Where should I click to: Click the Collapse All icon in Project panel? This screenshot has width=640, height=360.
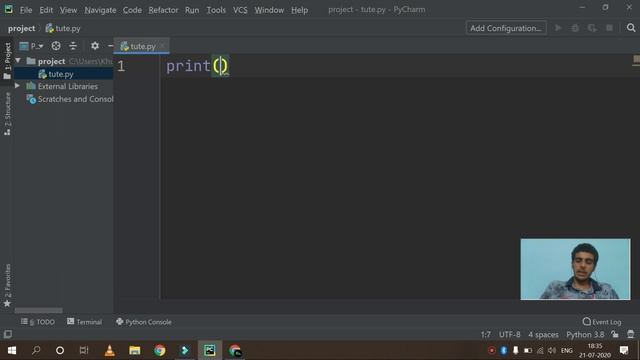click(73, 46)
